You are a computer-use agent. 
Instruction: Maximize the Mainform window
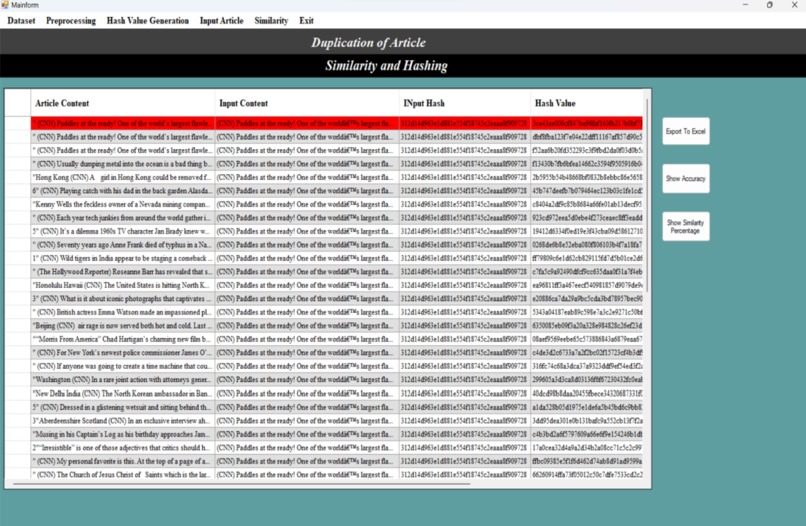click(770, 5)
